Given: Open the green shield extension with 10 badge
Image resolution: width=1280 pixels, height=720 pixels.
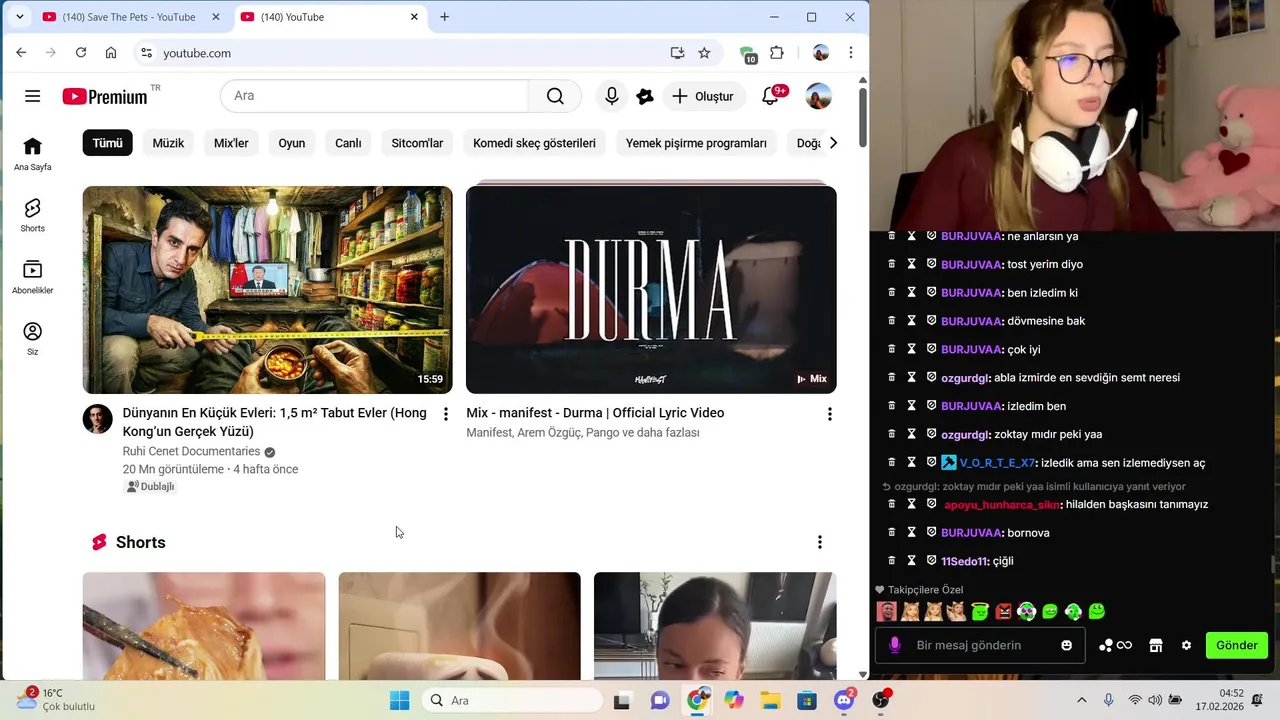Looking at the screenshot, I should (x=748, y=54).
